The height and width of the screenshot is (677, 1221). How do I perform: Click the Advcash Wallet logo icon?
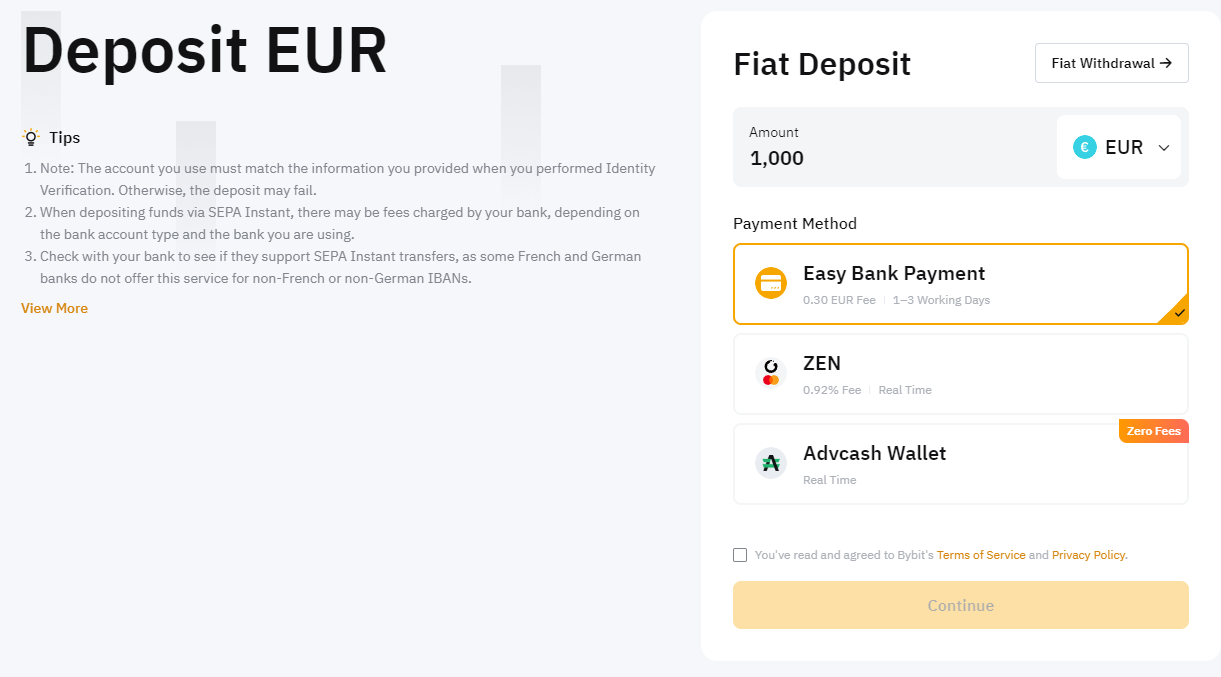coord(770,463)
